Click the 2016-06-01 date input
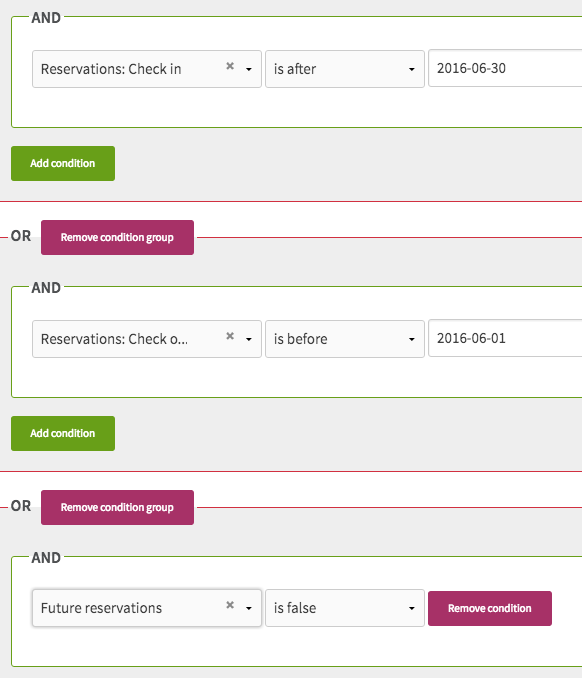Screen dimensions: 582x678 (505, 338)
